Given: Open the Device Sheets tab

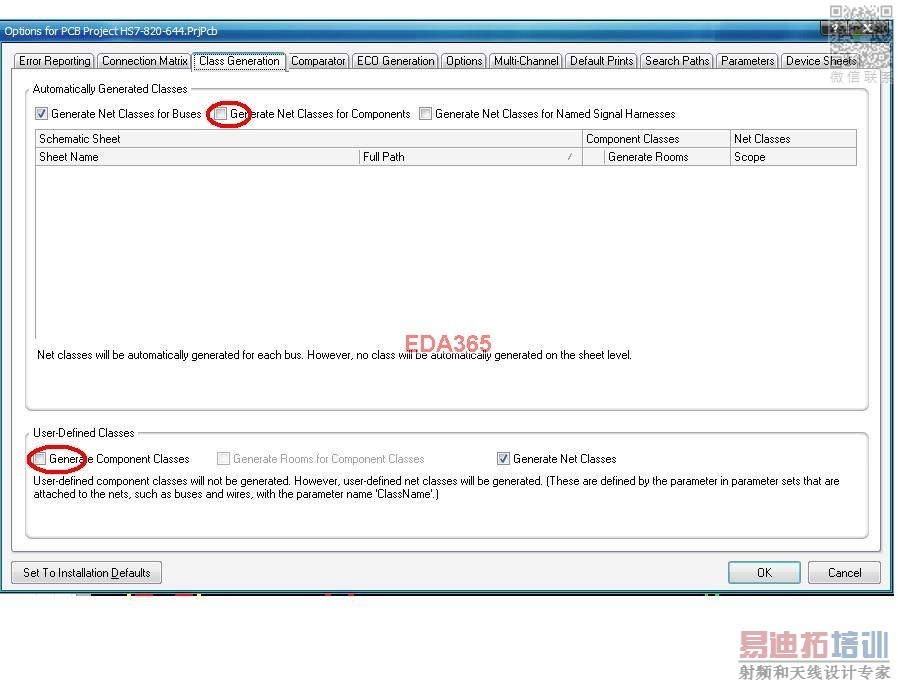Looking at the screenshot, I should (821, 61).
